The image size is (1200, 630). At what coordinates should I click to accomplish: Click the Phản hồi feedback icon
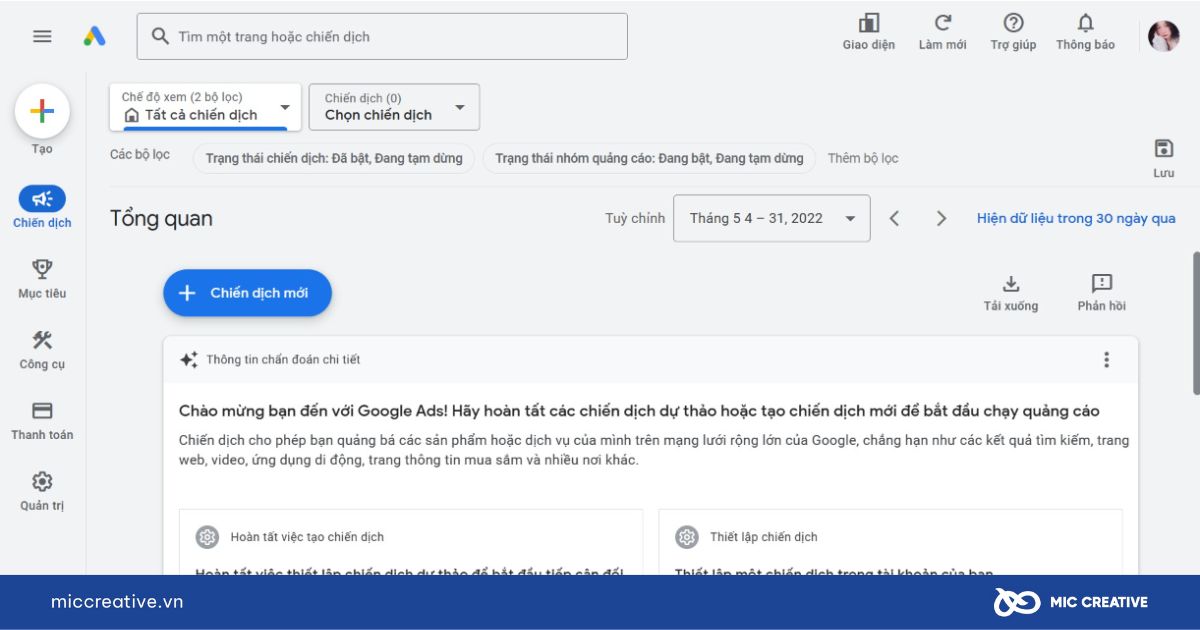click(1102, 283)
